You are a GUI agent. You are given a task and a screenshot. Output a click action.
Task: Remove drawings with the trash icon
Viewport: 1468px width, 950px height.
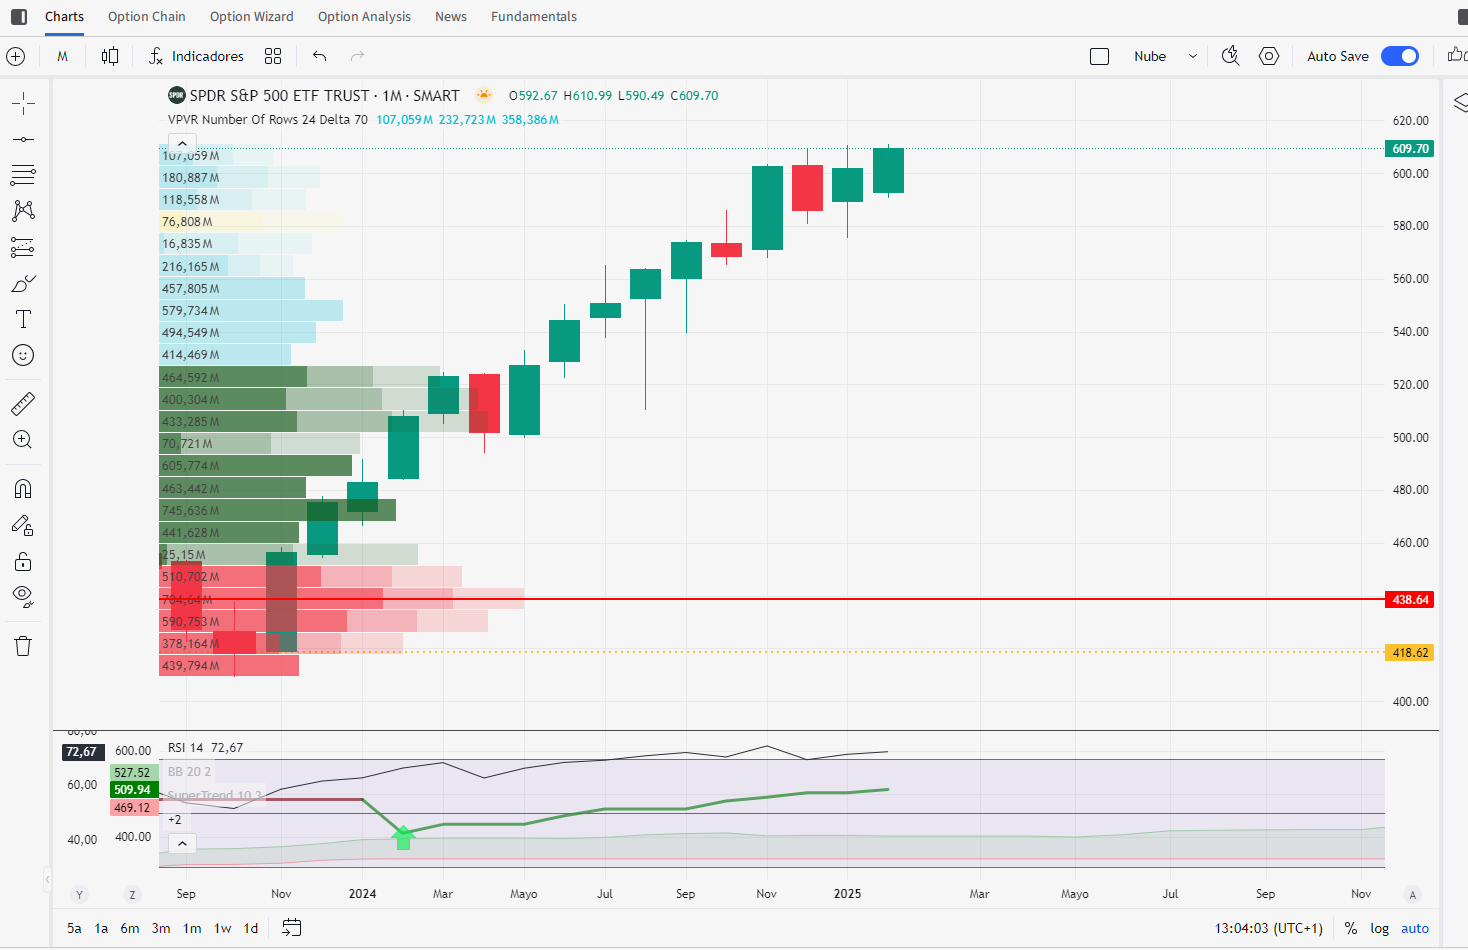pos(23,646)
